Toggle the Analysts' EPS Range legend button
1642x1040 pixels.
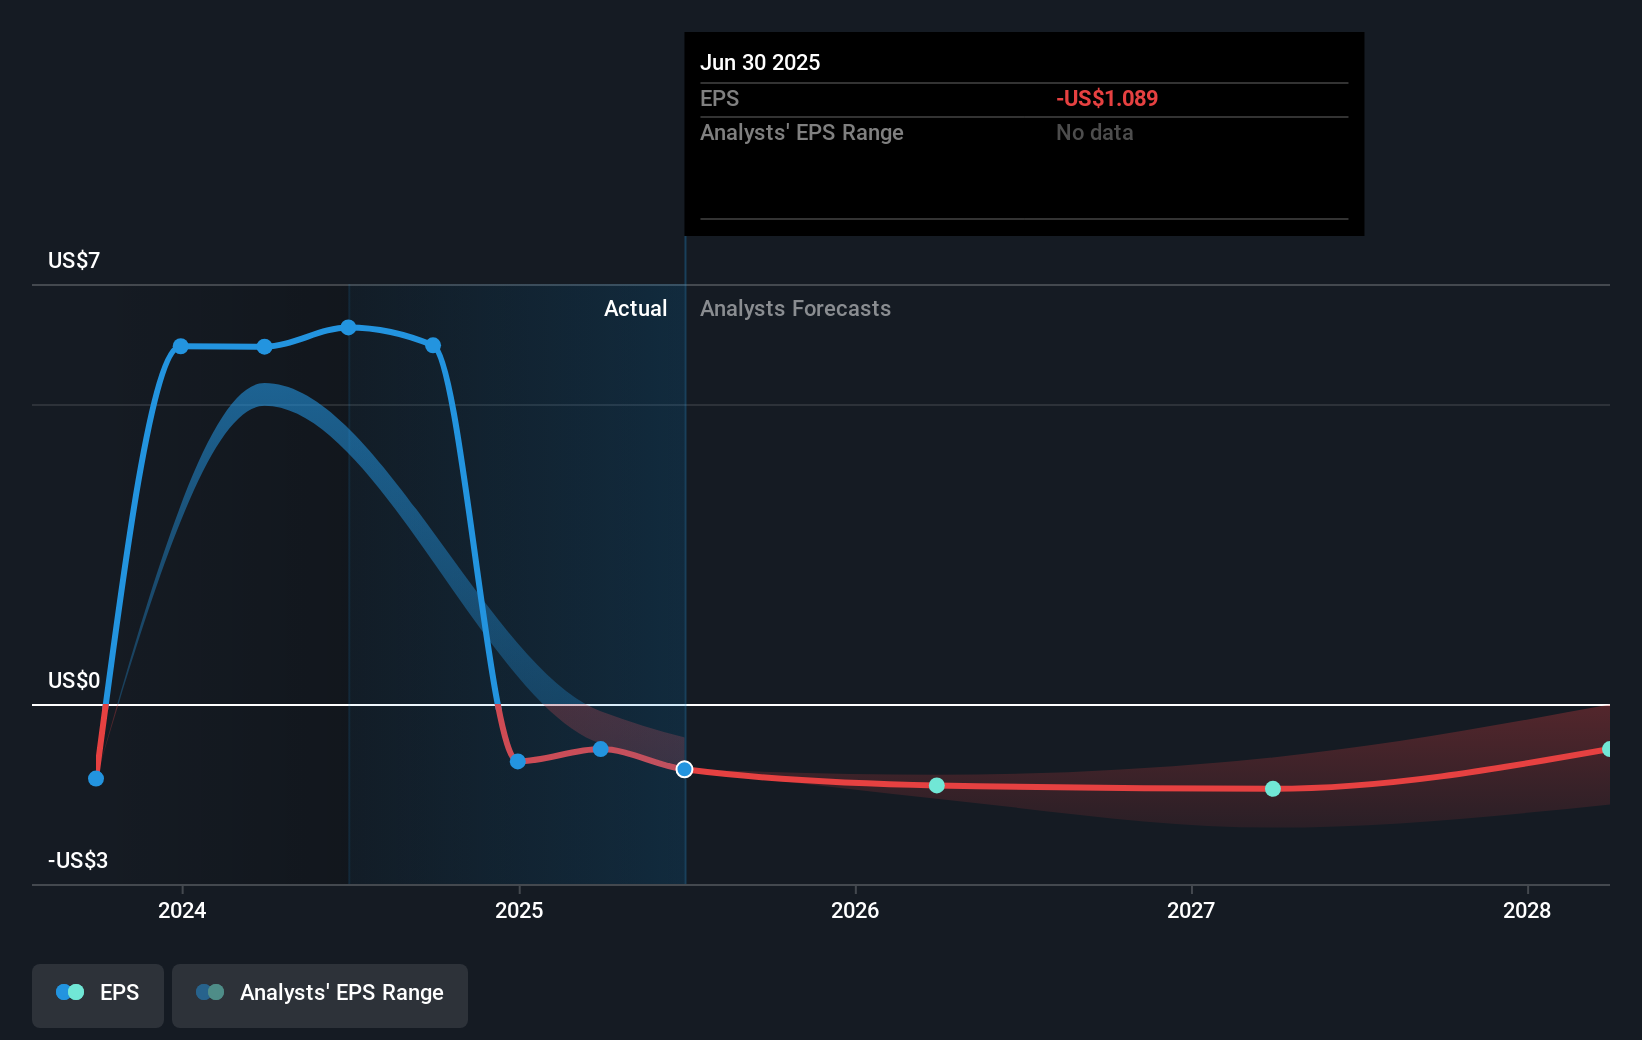click(320, 995)
